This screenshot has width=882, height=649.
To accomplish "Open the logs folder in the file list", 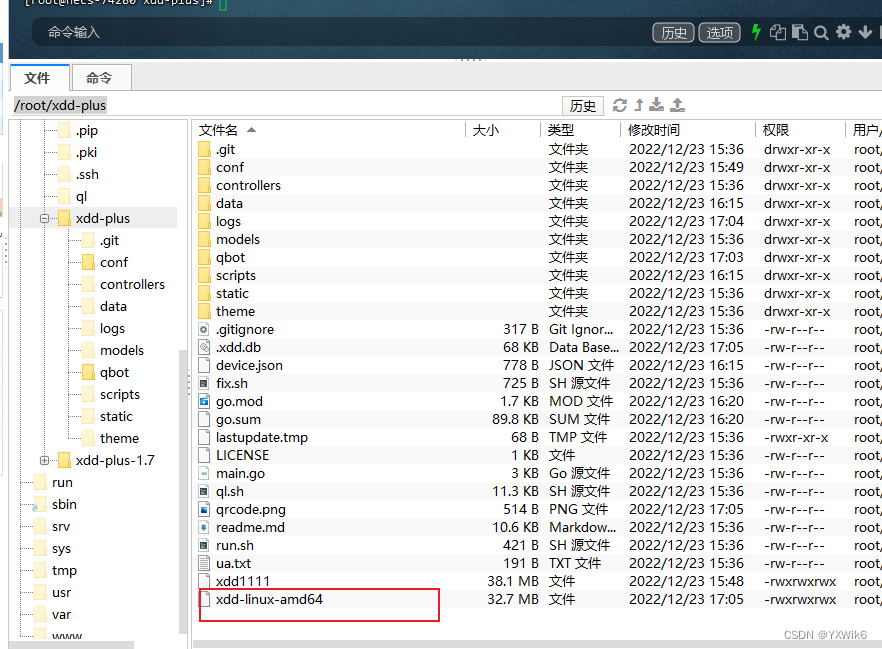I will [x=228, y=222].
